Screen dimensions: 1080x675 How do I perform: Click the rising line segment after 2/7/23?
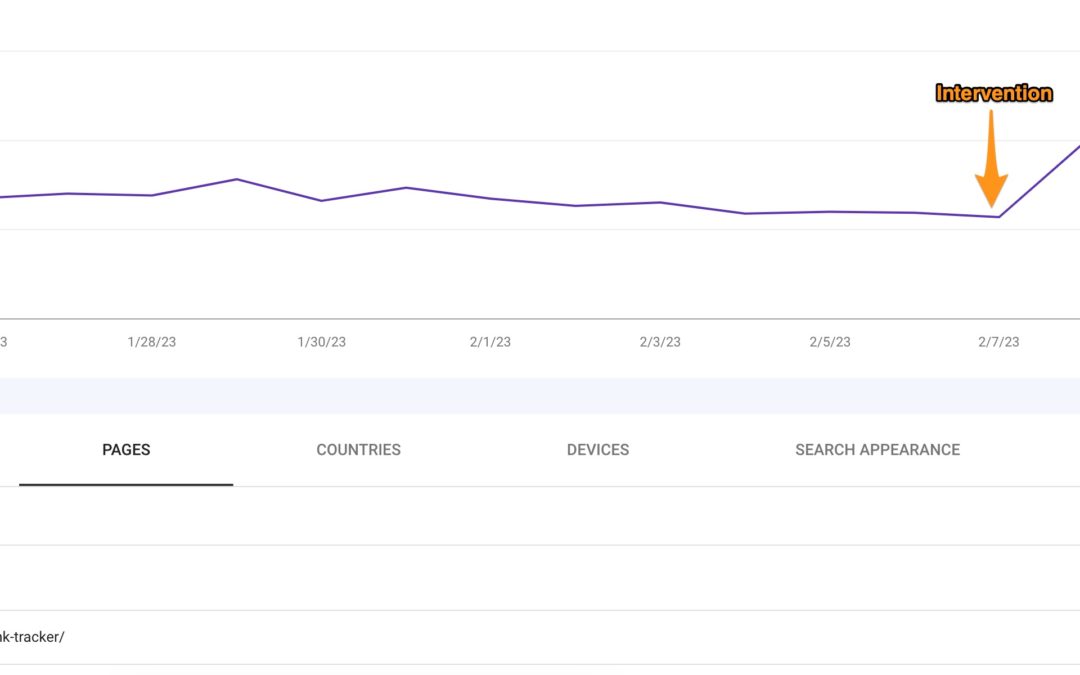pyautogui.click(x=1040, y=180)
